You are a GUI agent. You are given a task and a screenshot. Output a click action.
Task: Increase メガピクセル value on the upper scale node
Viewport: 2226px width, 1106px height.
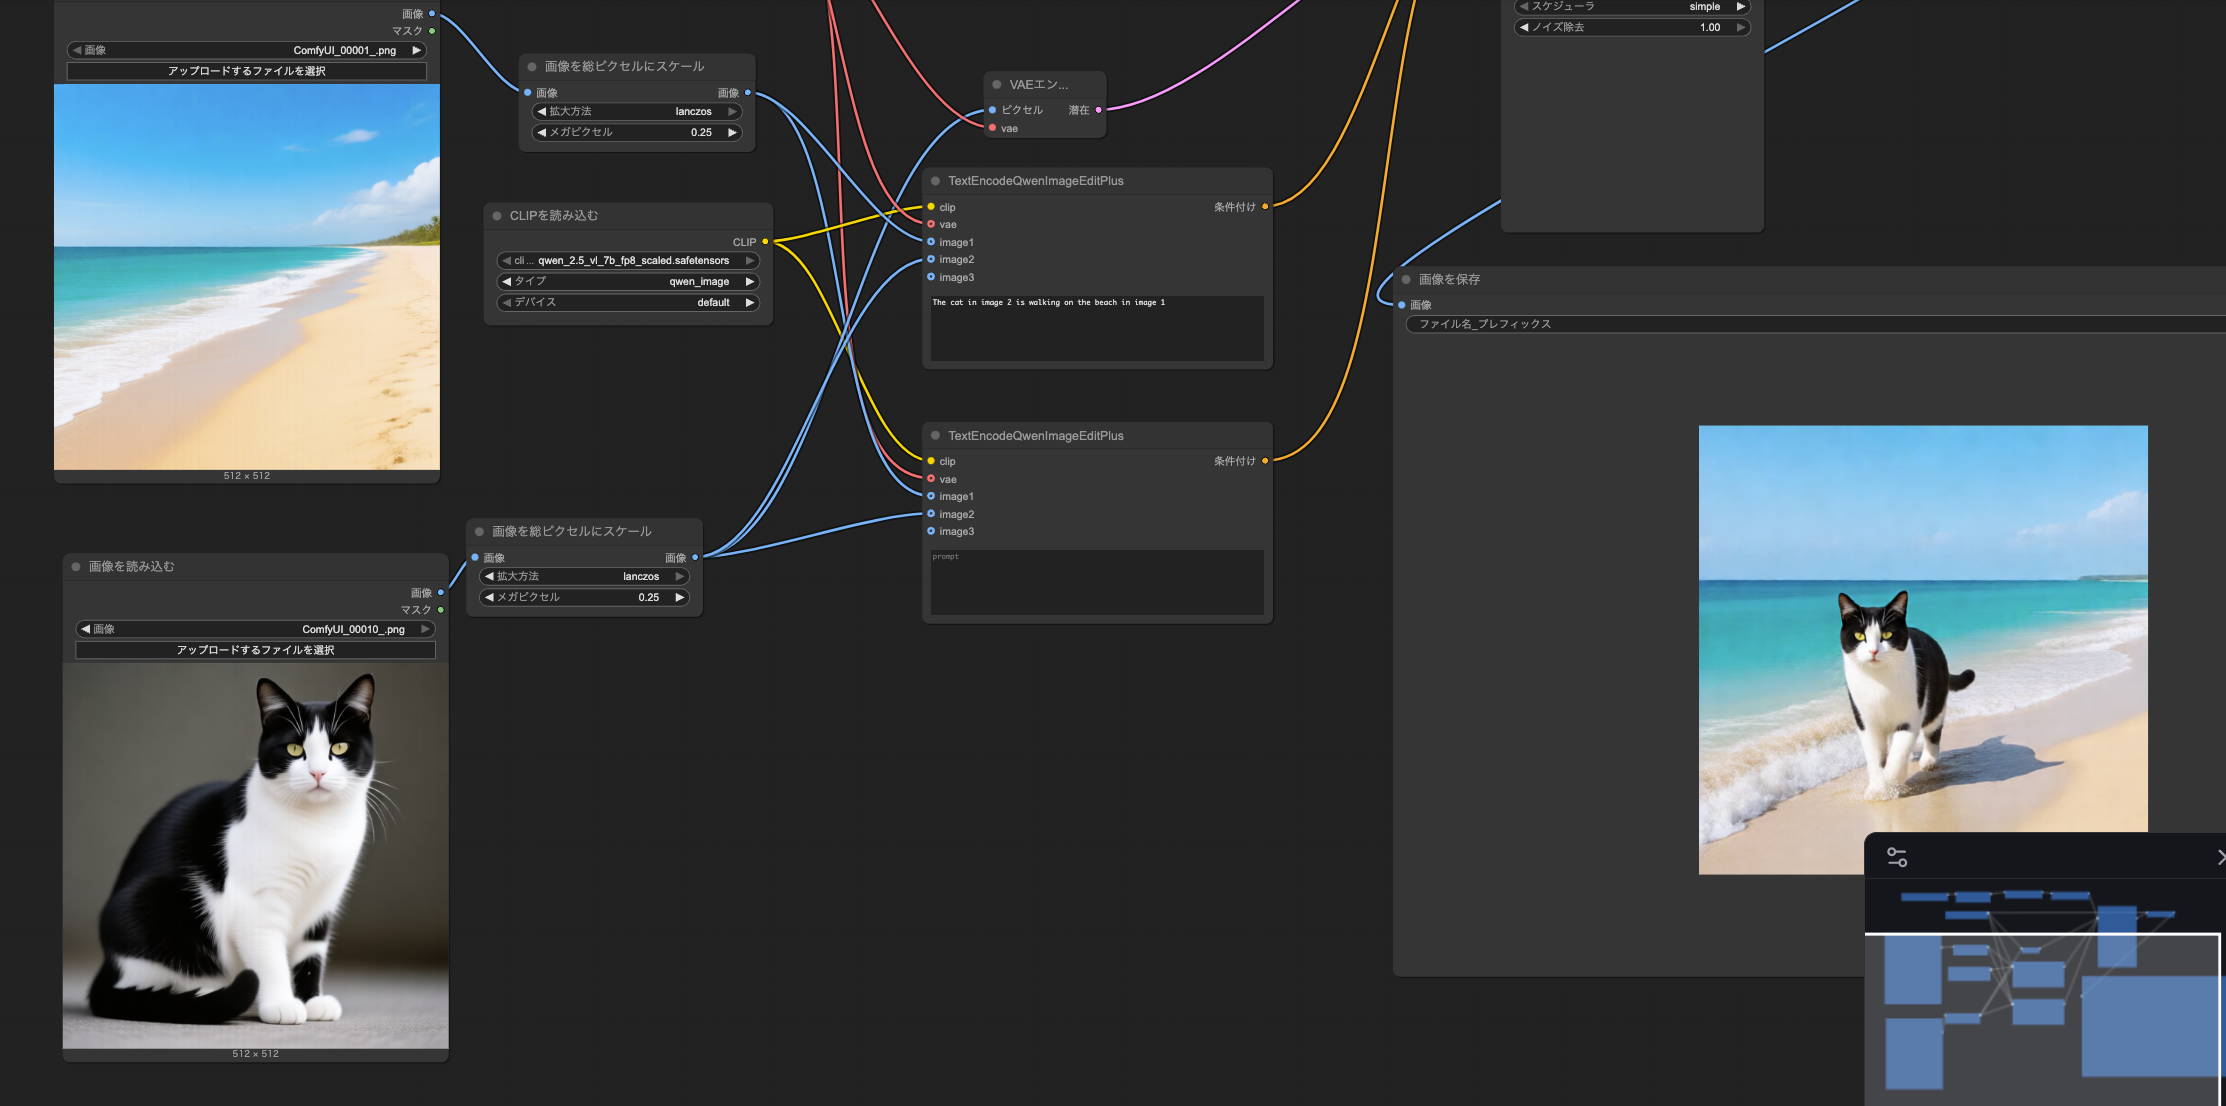tap(732, 132)
